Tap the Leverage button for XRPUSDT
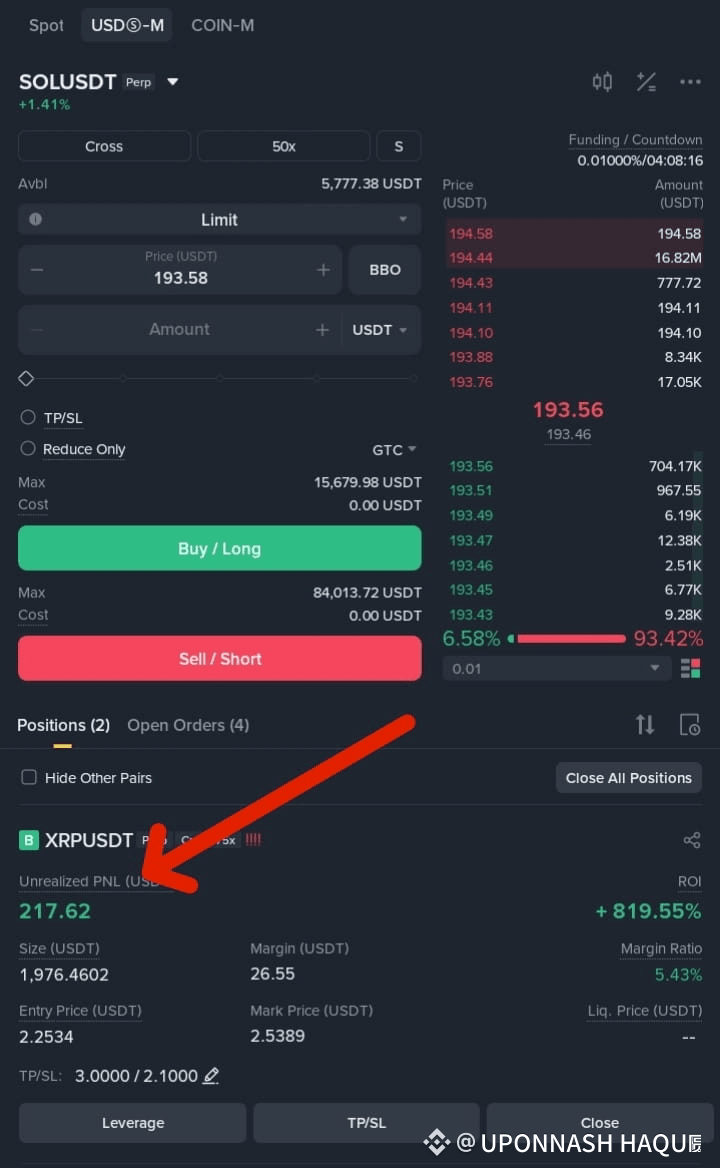 [x=133, y=1123]
